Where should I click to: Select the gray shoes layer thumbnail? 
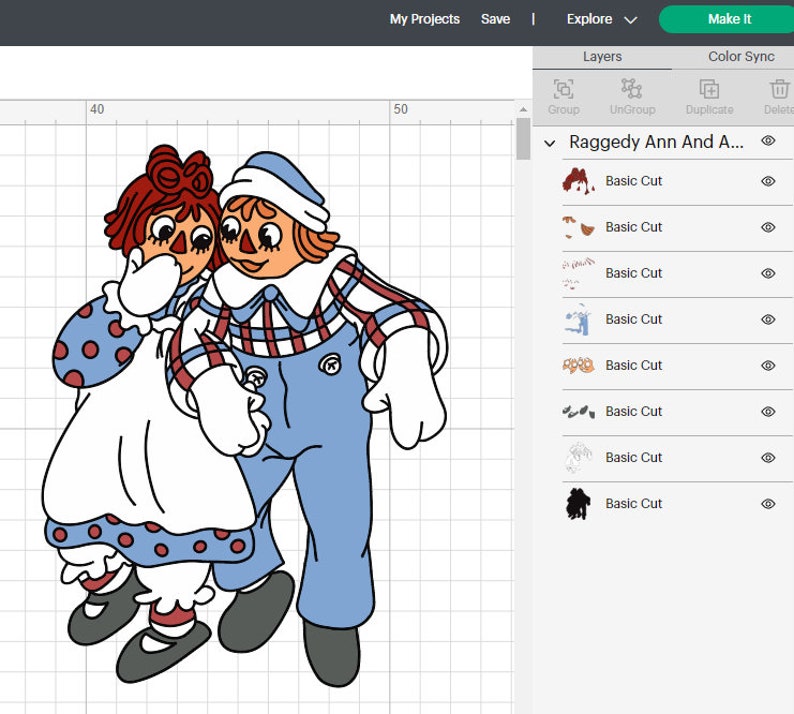coord(578,412)
